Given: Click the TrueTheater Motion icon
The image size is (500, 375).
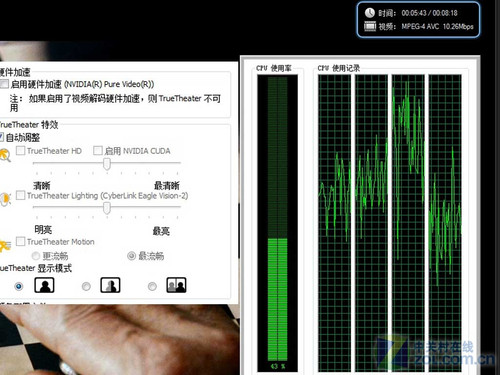Looking at the screenshot, I should [x=5, y=246].
